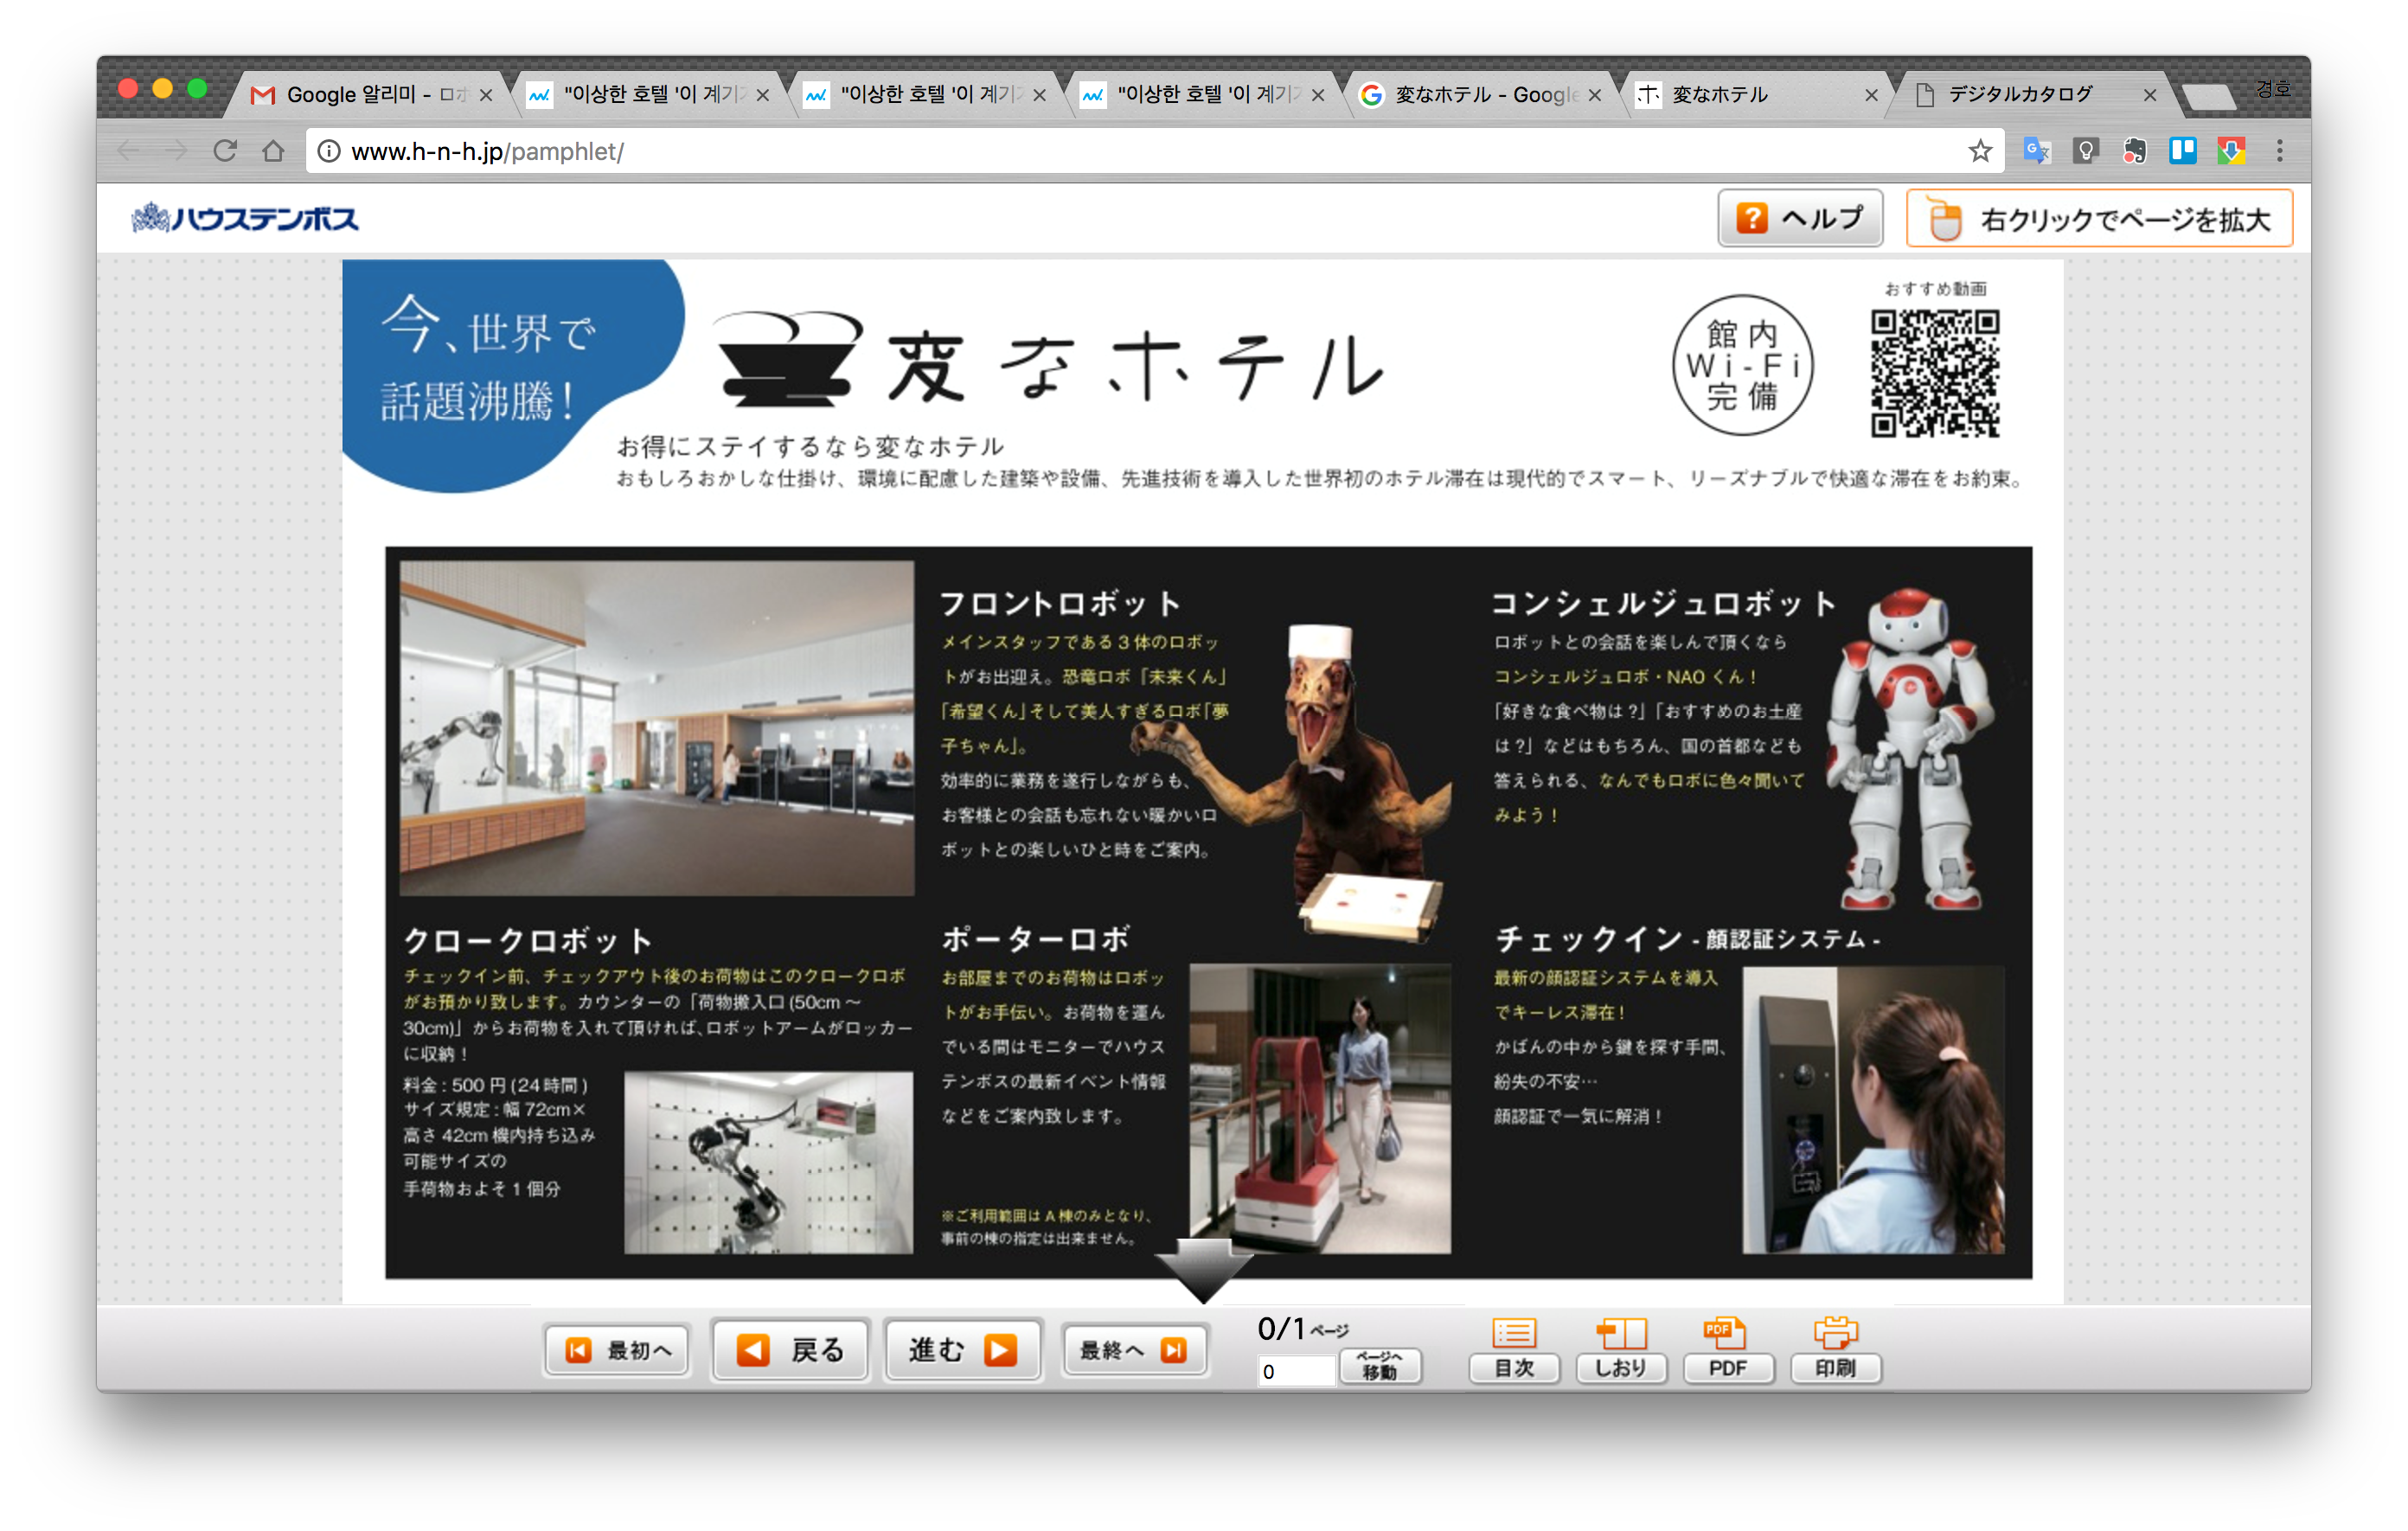This screenshot has width=2408, height=1531.
Task: Click the 경호 profile name button
Action: tap(2272, 89)
